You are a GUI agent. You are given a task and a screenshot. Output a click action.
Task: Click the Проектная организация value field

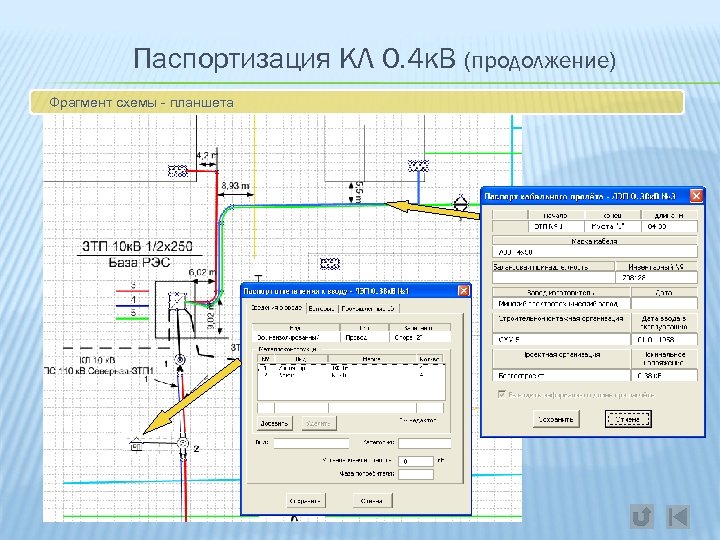[561, 375]
